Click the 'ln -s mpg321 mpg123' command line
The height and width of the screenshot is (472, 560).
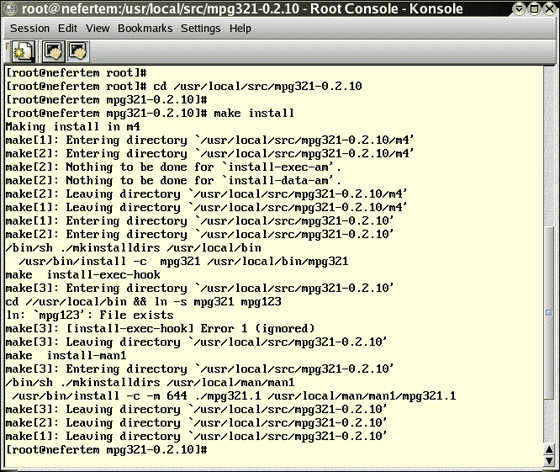144,301
